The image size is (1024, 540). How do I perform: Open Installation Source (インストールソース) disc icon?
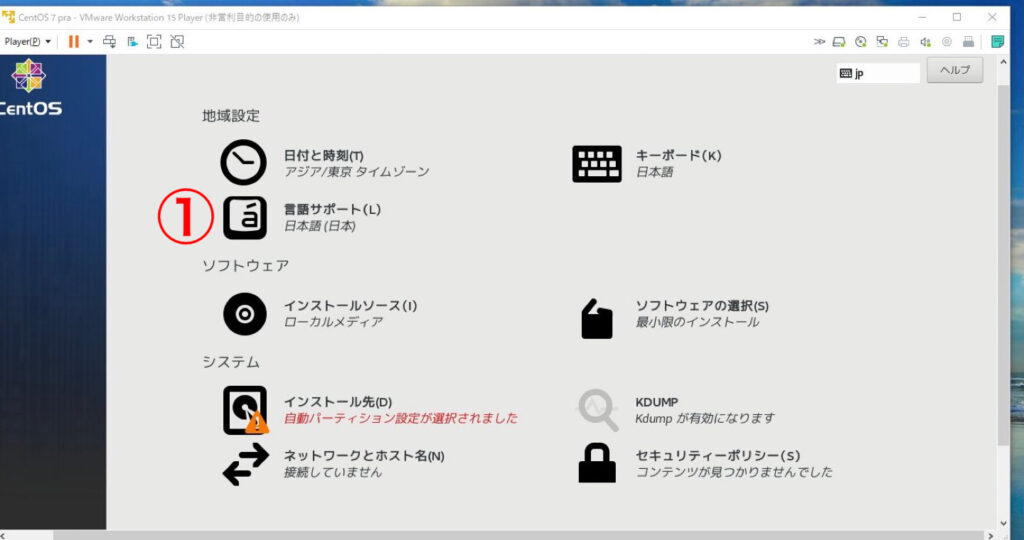(x=244, y=313)
